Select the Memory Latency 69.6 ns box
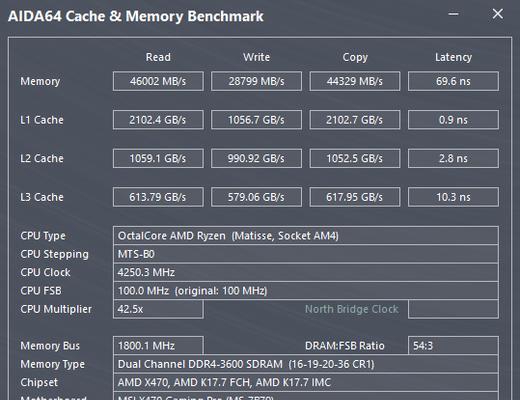This screenshot has height=400, width=520. tap(453, 81)
